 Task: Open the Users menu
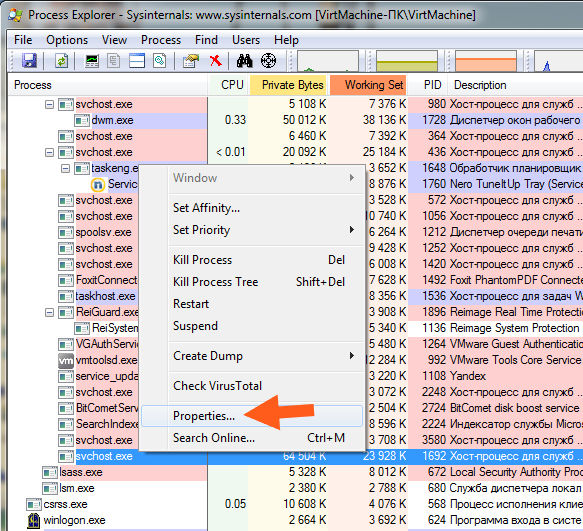tap(246, 40)
